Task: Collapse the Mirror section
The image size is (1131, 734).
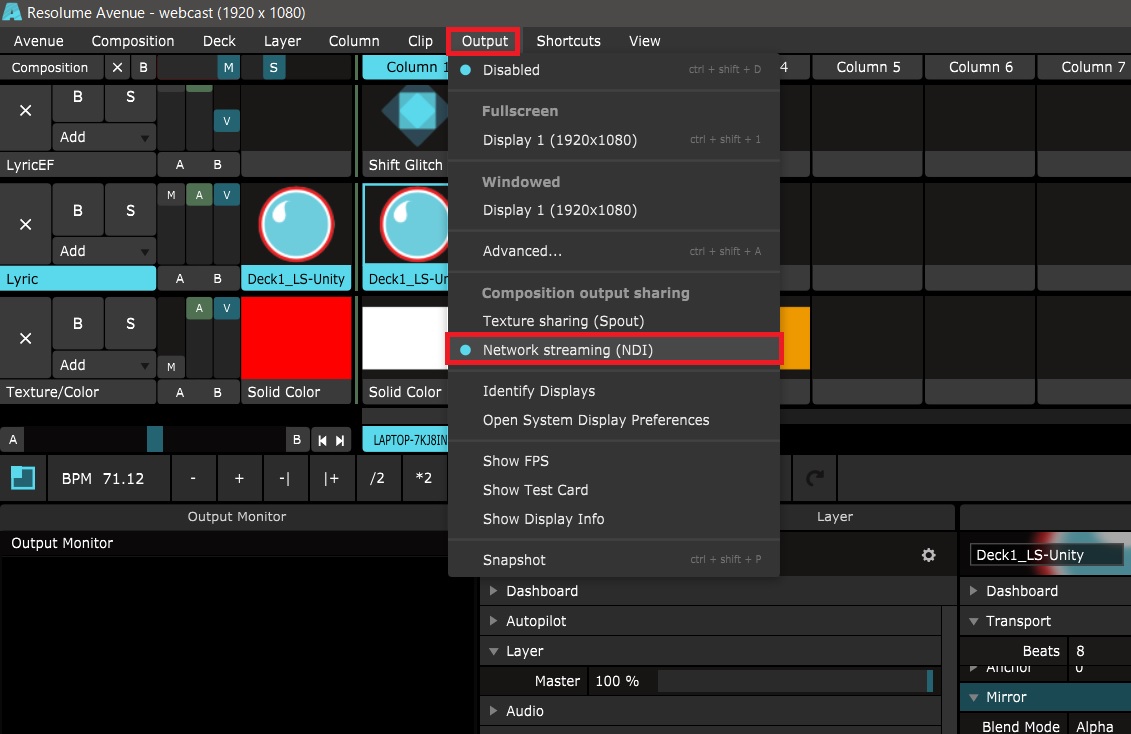Action: pyautogui.click(x=973, y=697)
